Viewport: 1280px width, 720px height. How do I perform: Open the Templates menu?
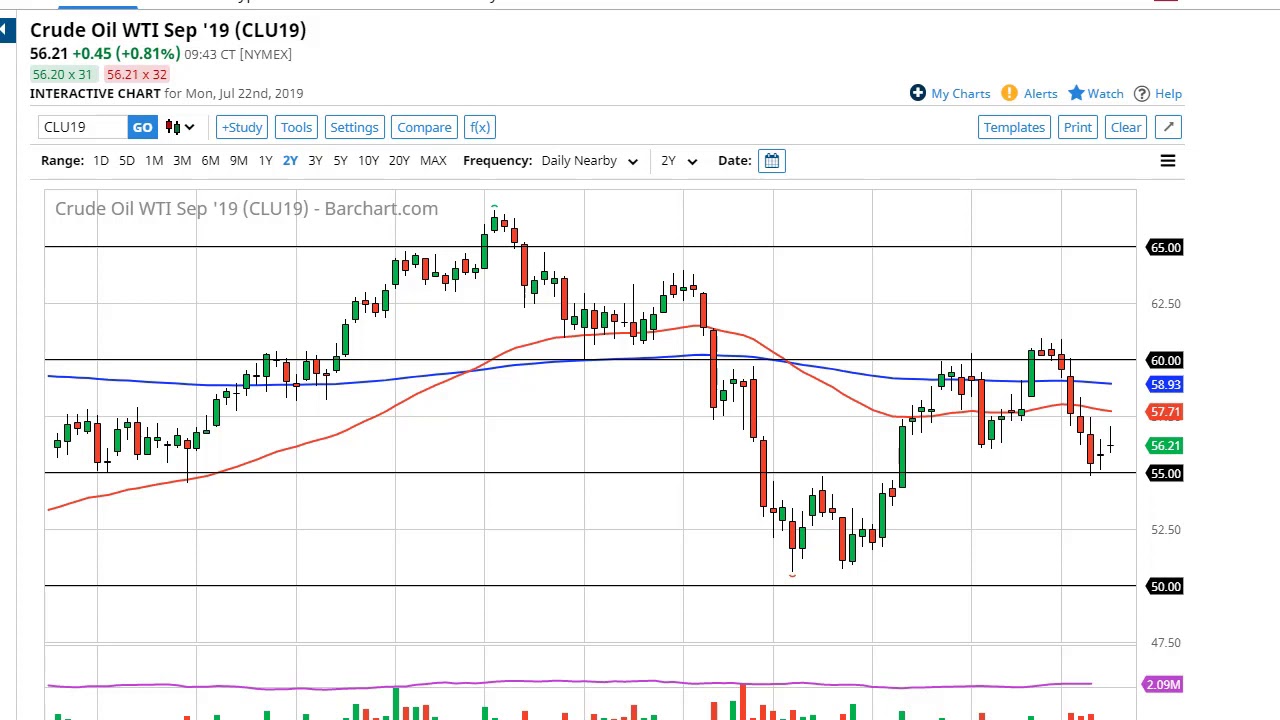point(1014,127)
